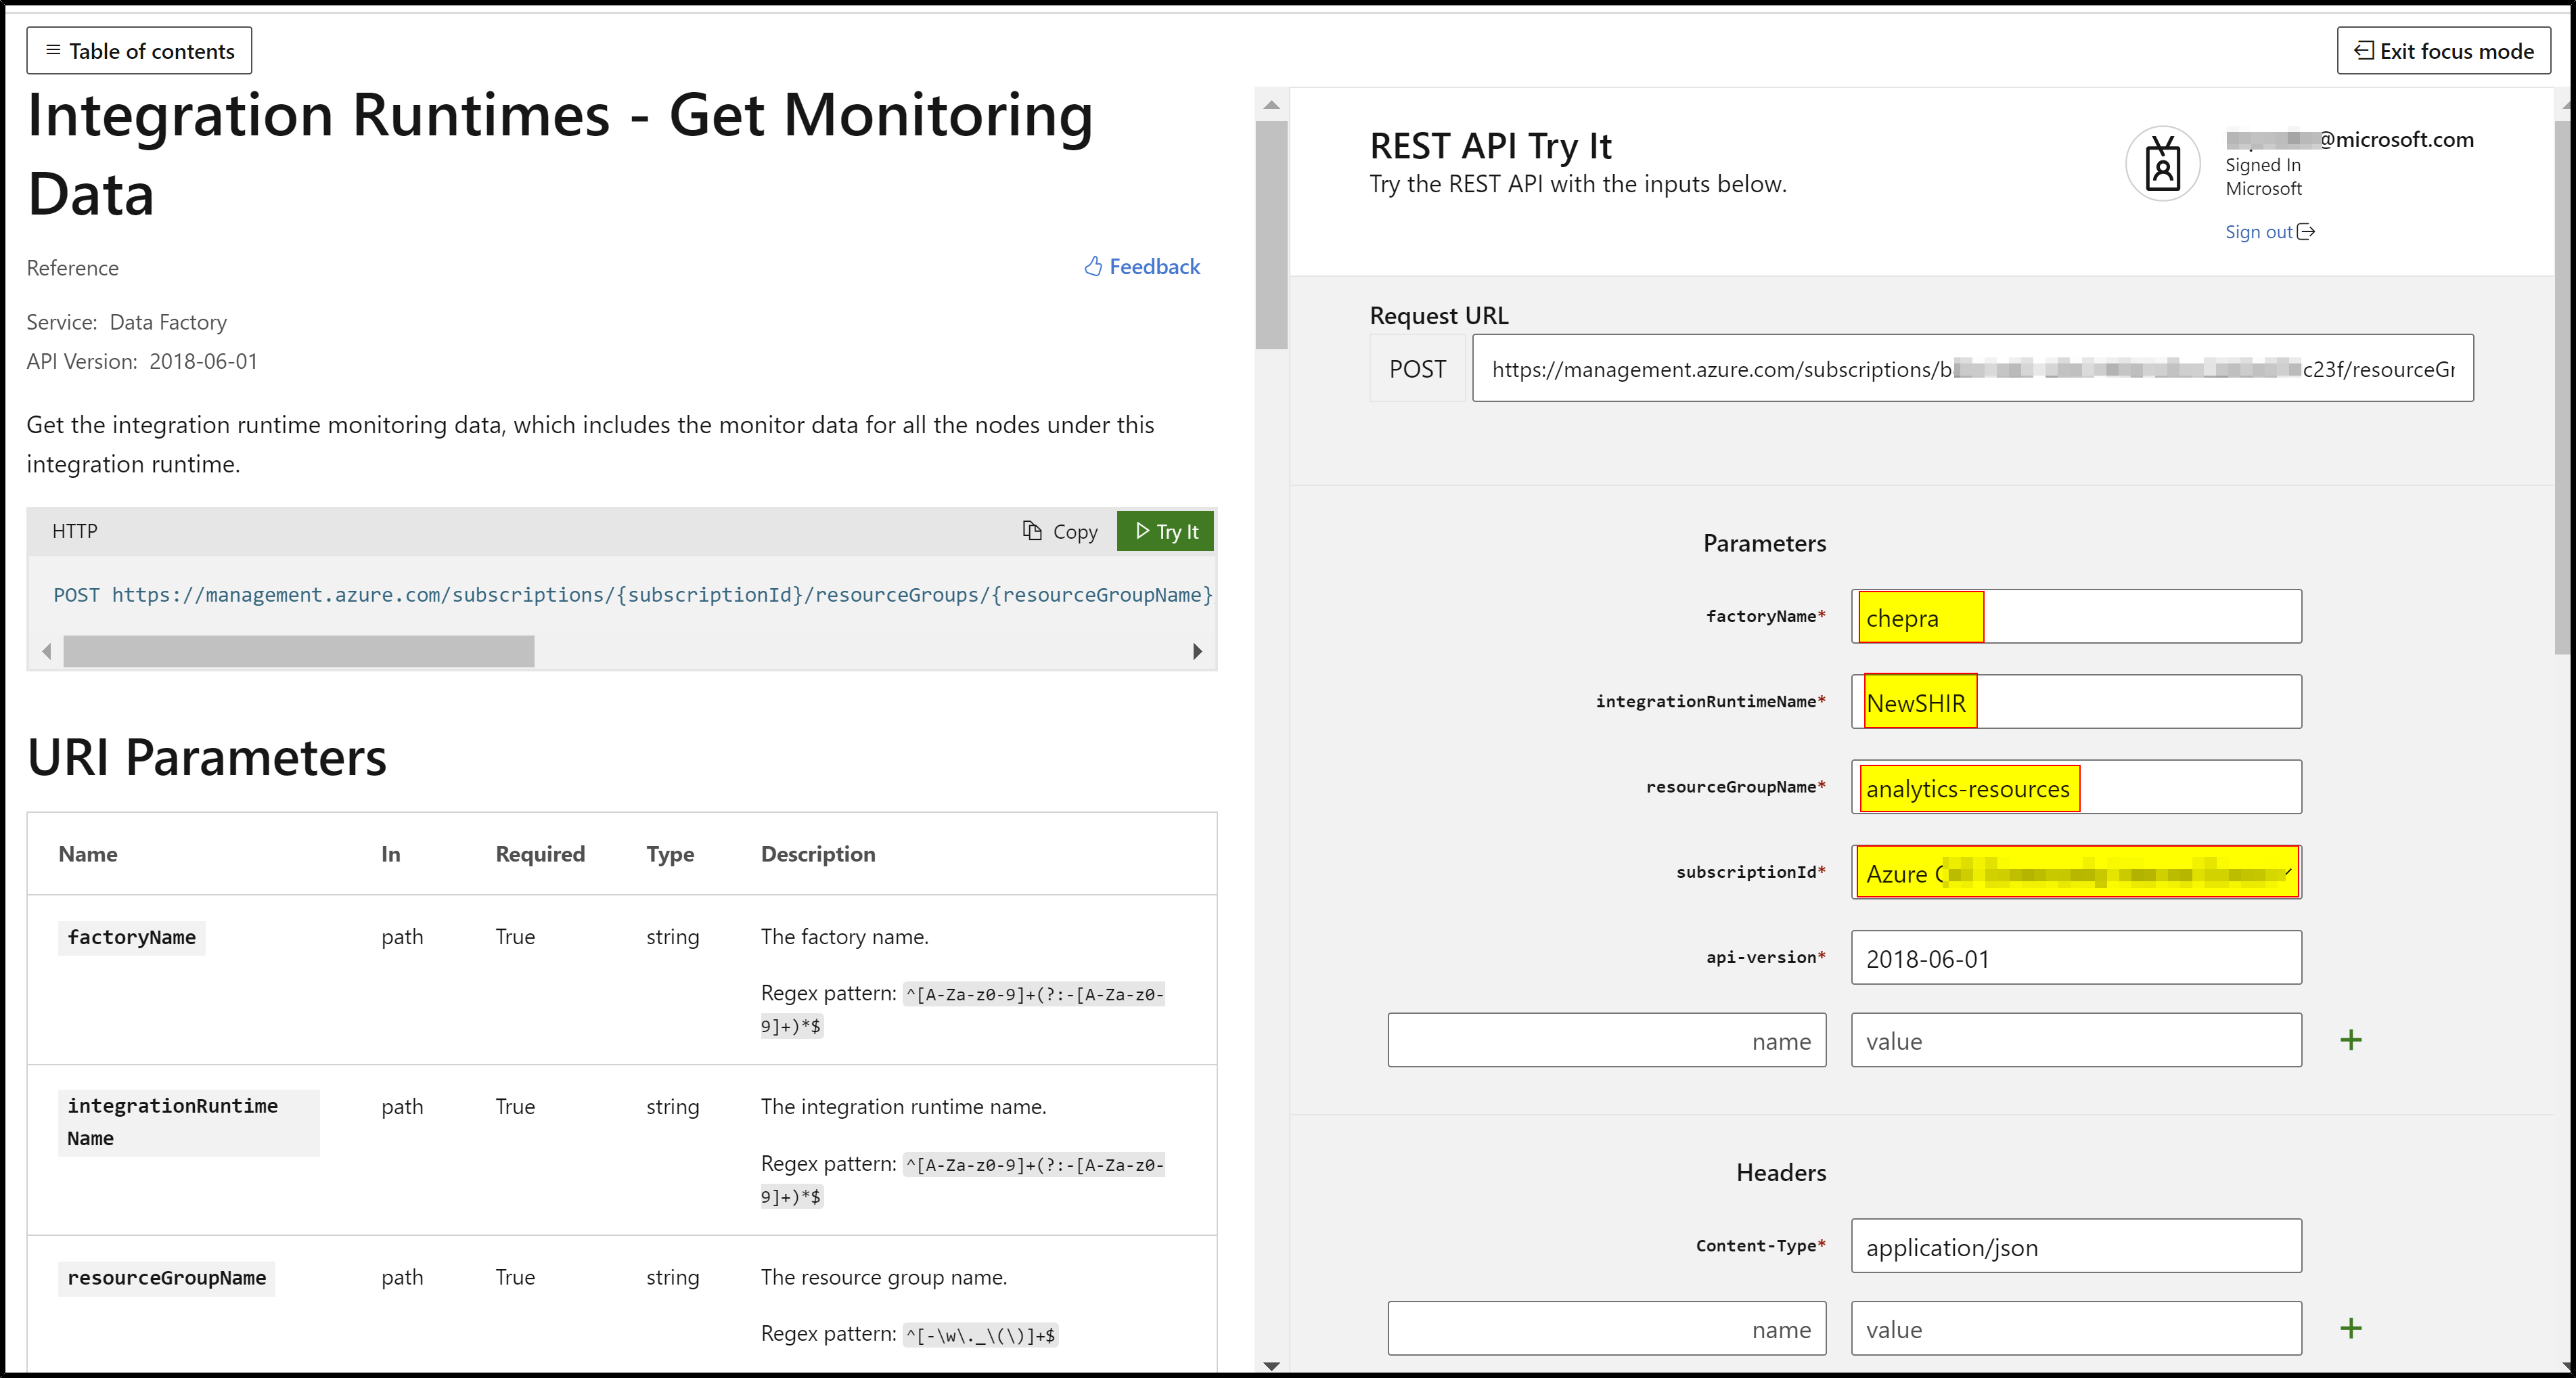Click the integrationRuntimeName table cell
The height and width of the screenshot is (1378, 2576).
click(188, 1122)
